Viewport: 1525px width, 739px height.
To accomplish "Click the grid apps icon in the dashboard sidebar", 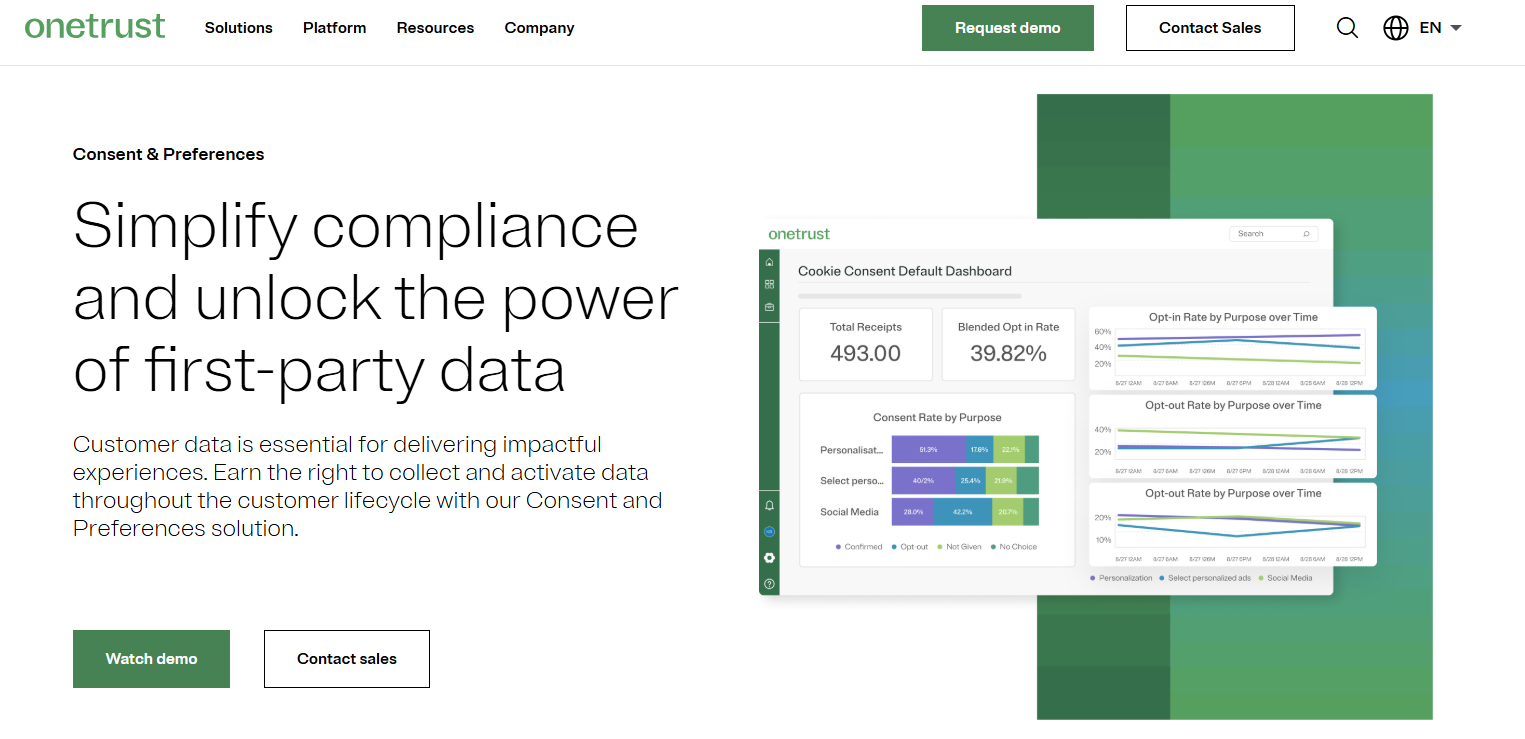I will [x=769, y=284].
